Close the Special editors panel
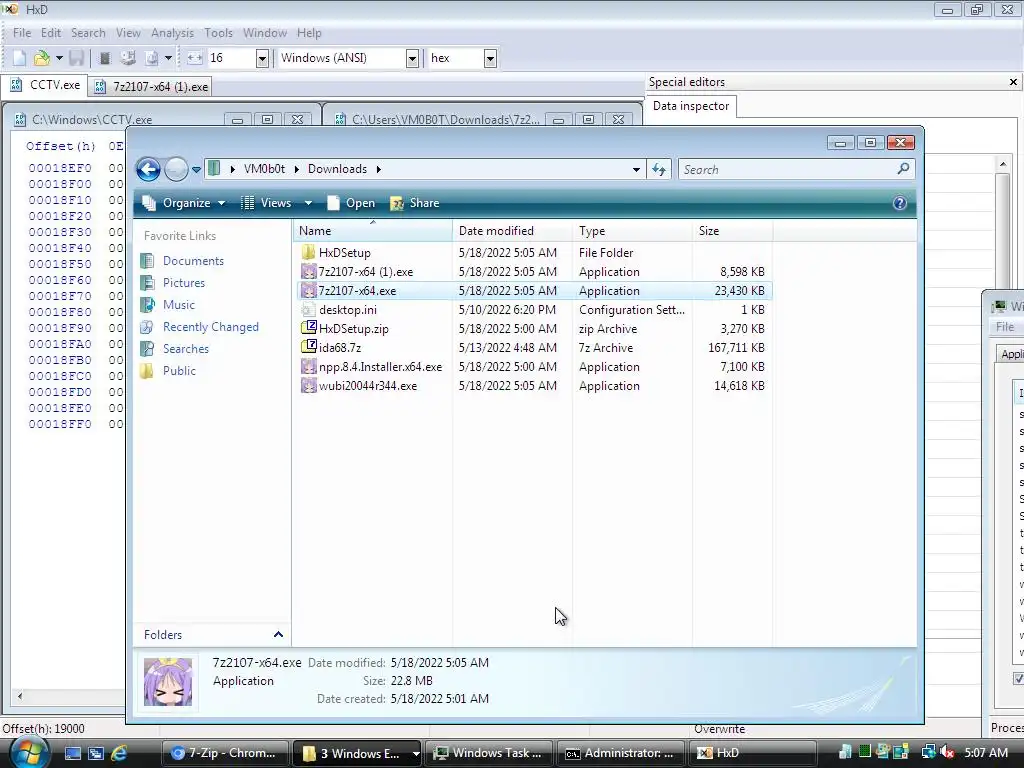 point(1013,82)
